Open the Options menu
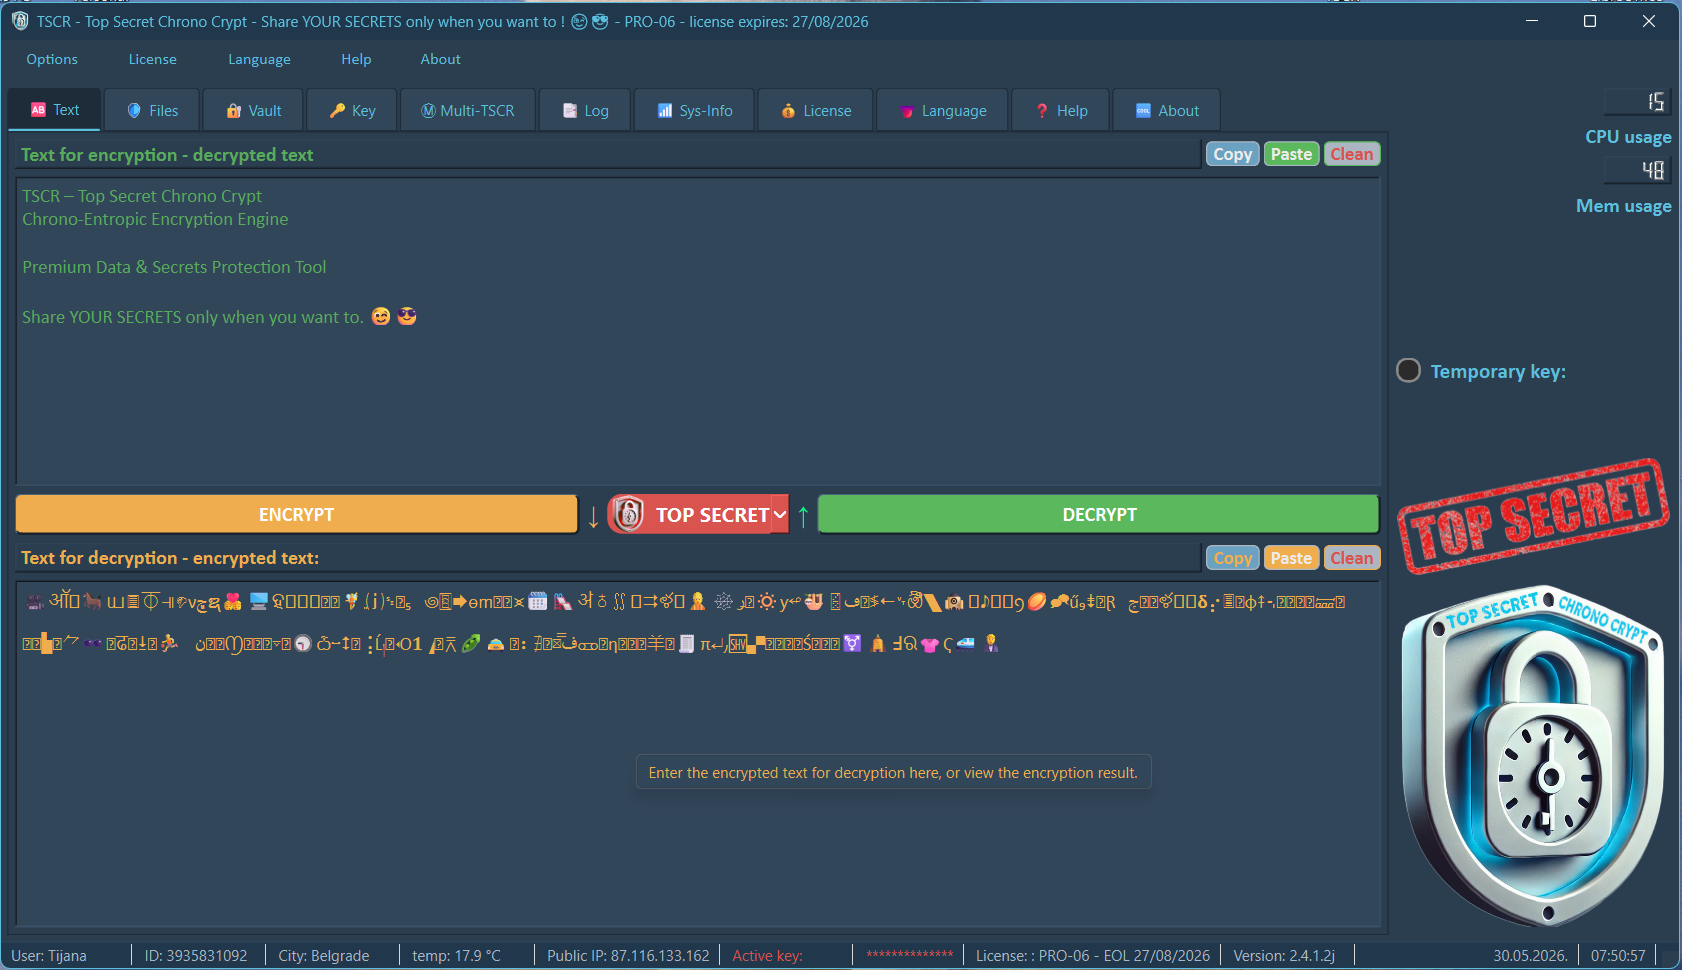Screen dimensions: 1682x970 (x=52, y=59)
